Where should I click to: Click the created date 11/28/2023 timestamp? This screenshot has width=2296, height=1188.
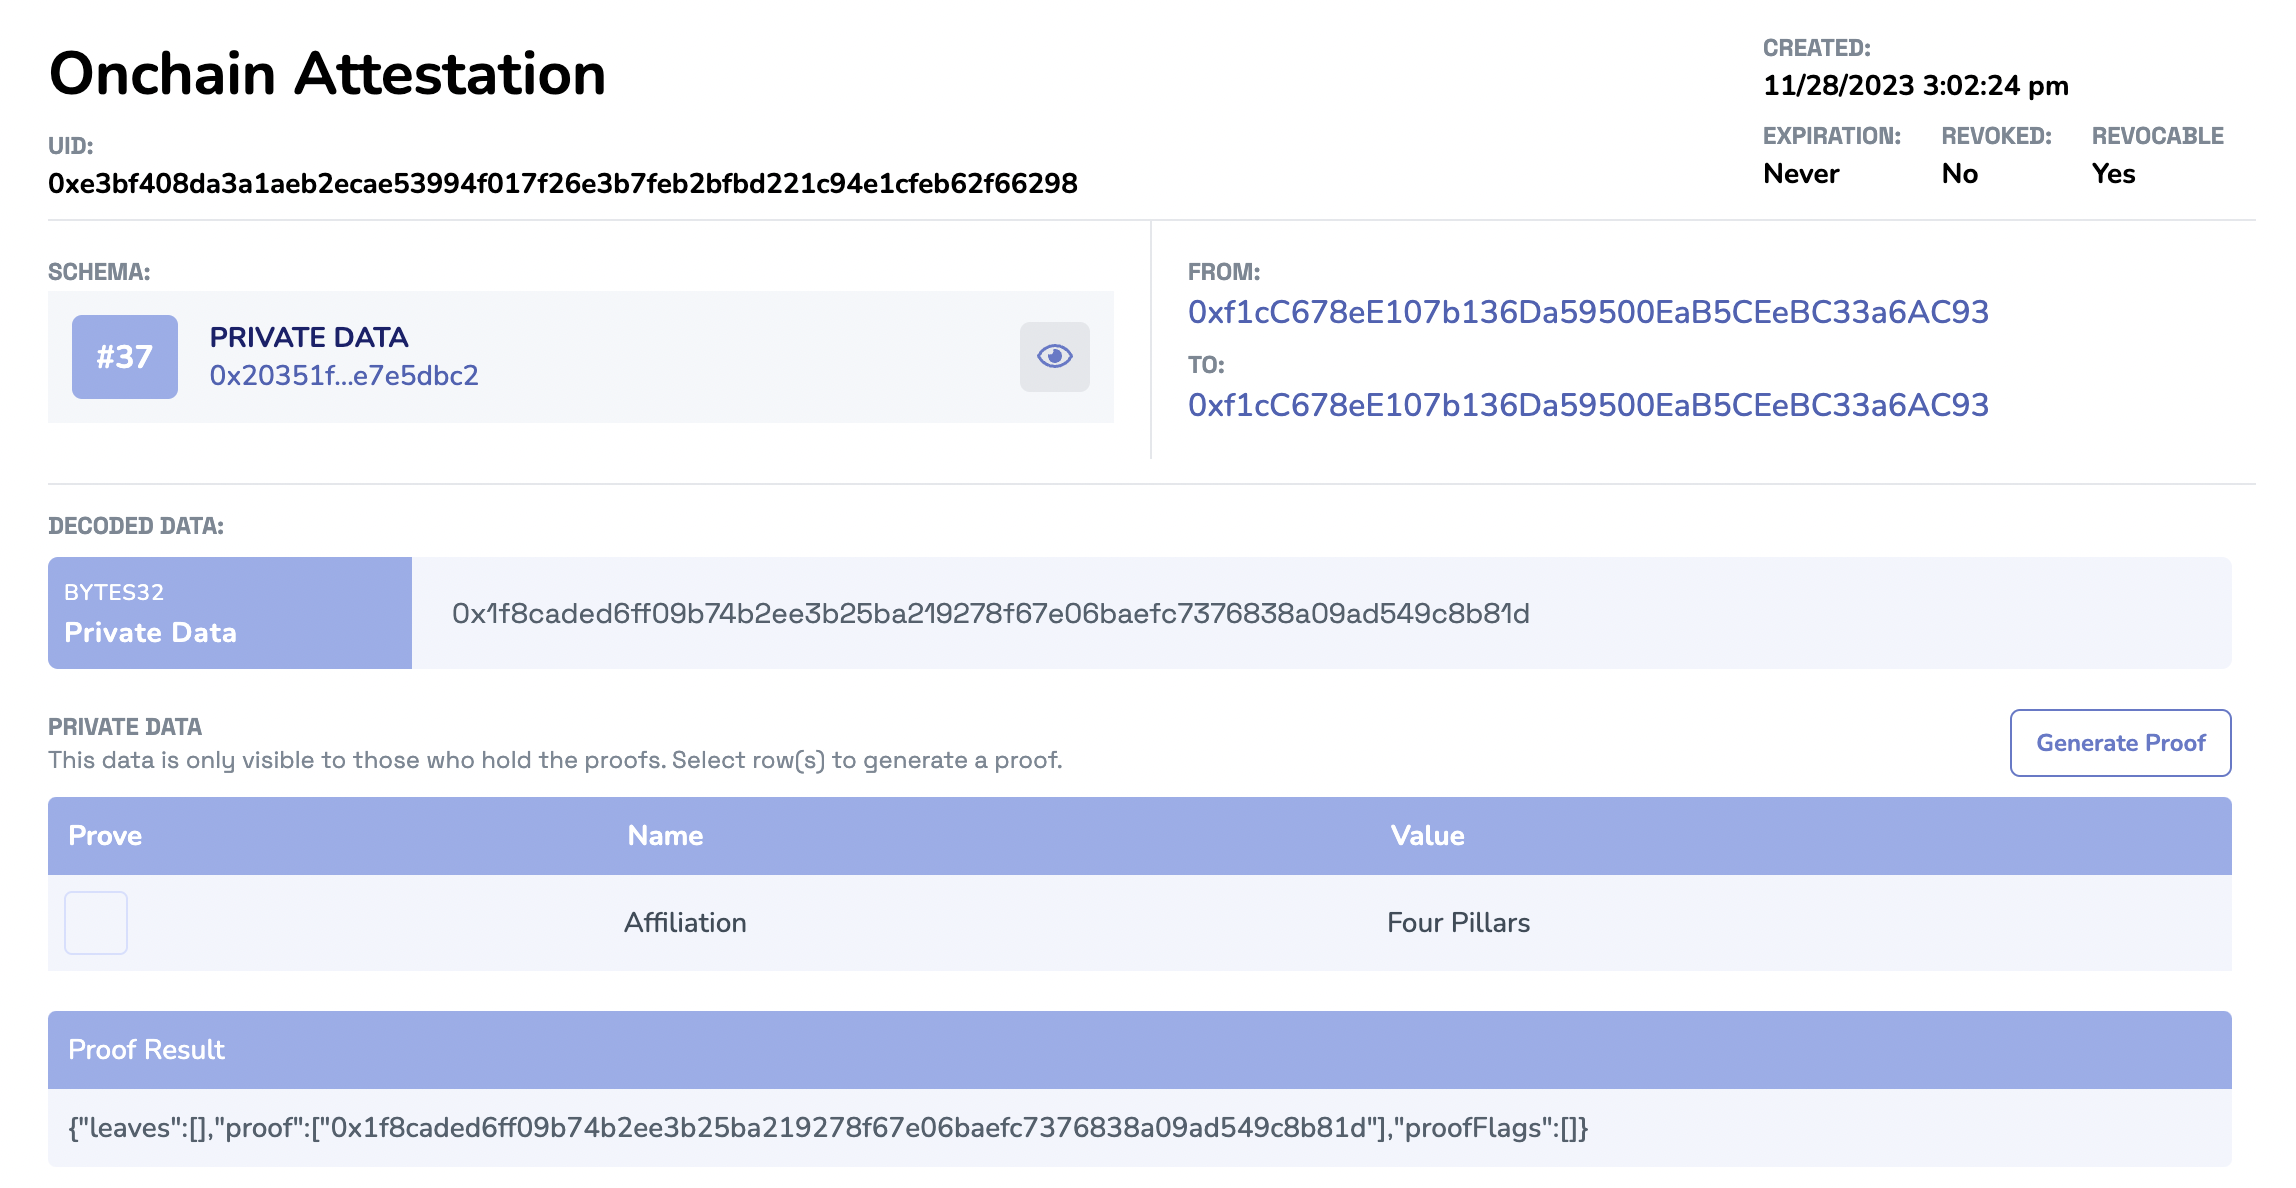tap(1915, 85)
